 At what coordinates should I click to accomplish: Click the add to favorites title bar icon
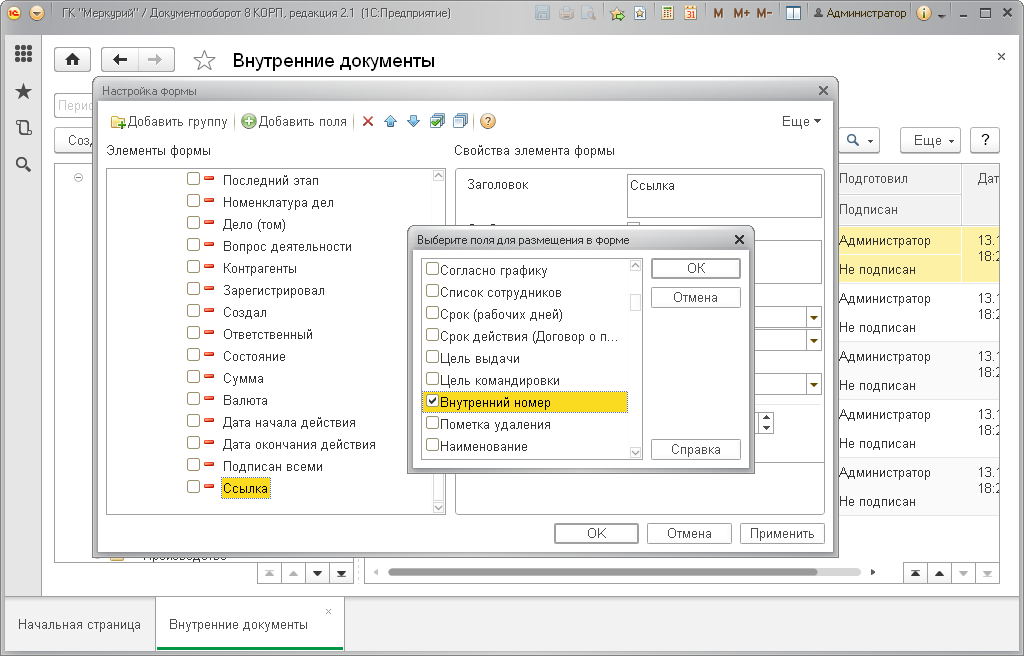[616, 13]
